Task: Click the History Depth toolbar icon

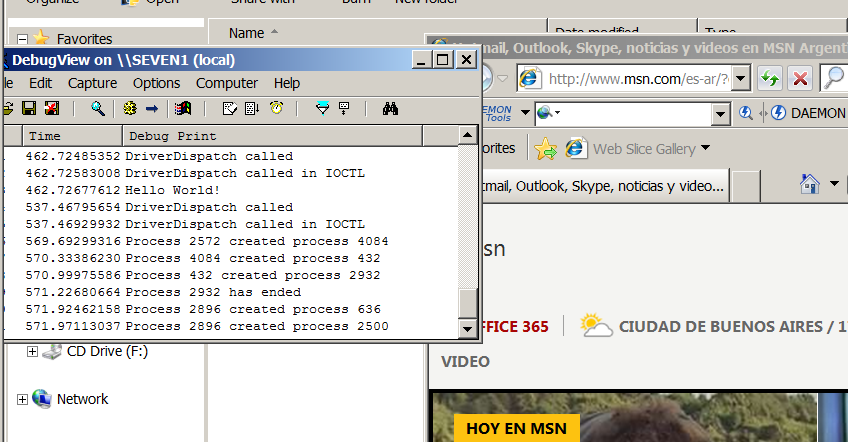Action: coord(344,108)
